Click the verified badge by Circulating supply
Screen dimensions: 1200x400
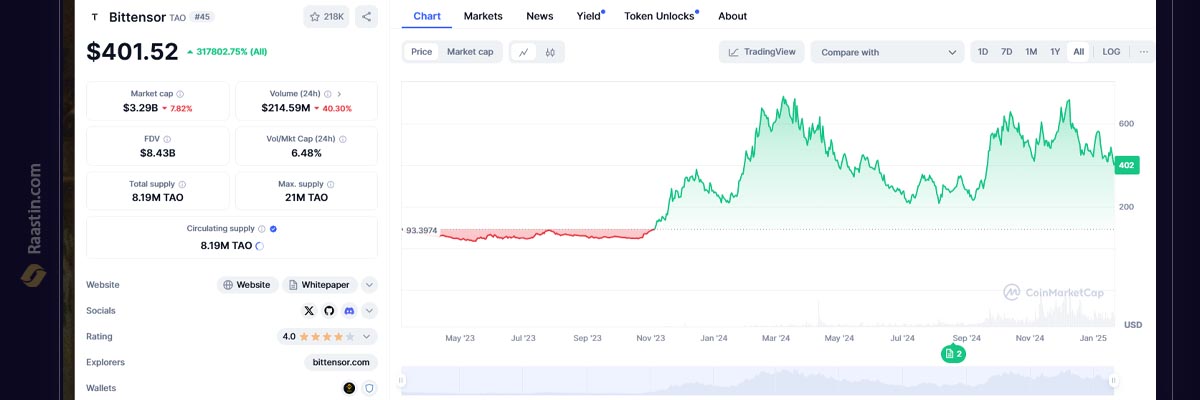(274, 229)
